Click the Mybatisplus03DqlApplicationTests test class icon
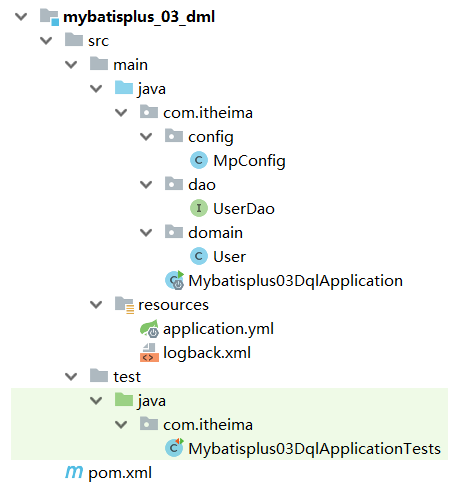451x485 pixels. tap(174, 448)
